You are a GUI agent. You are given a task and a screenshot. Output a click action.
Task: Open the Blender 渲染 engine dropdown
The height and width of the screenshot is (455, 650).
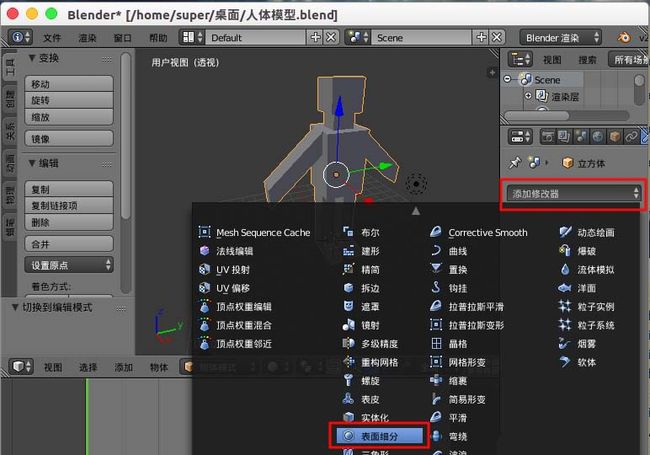[560, 38]
